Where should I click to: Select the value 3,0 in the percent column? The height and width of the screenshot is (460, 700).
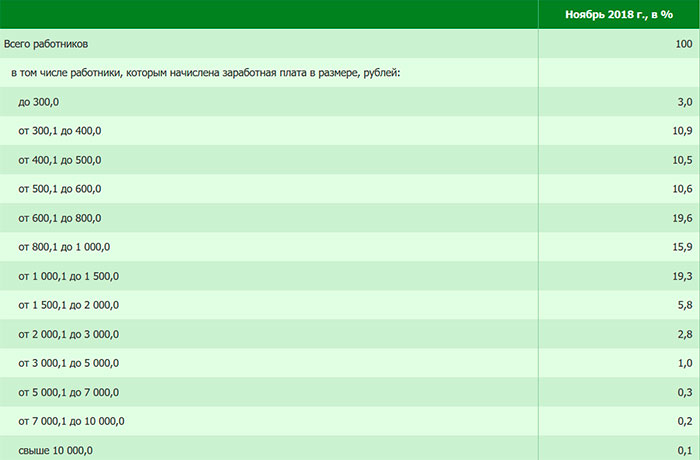click(x=685, y=102)
